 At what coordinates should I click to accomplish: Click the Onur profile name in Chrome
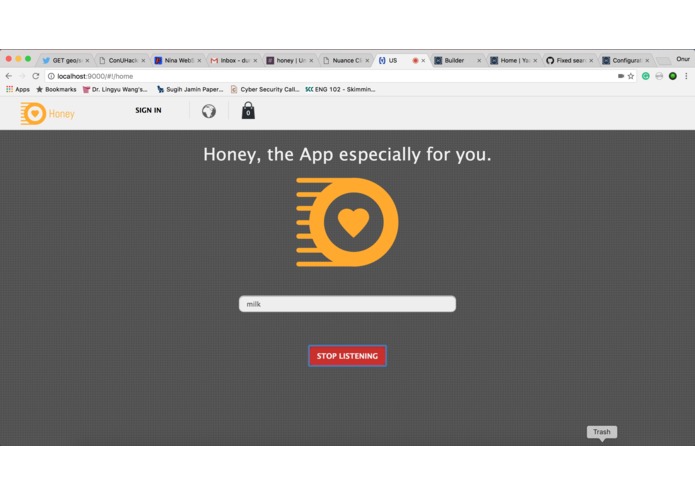point(683,59)
